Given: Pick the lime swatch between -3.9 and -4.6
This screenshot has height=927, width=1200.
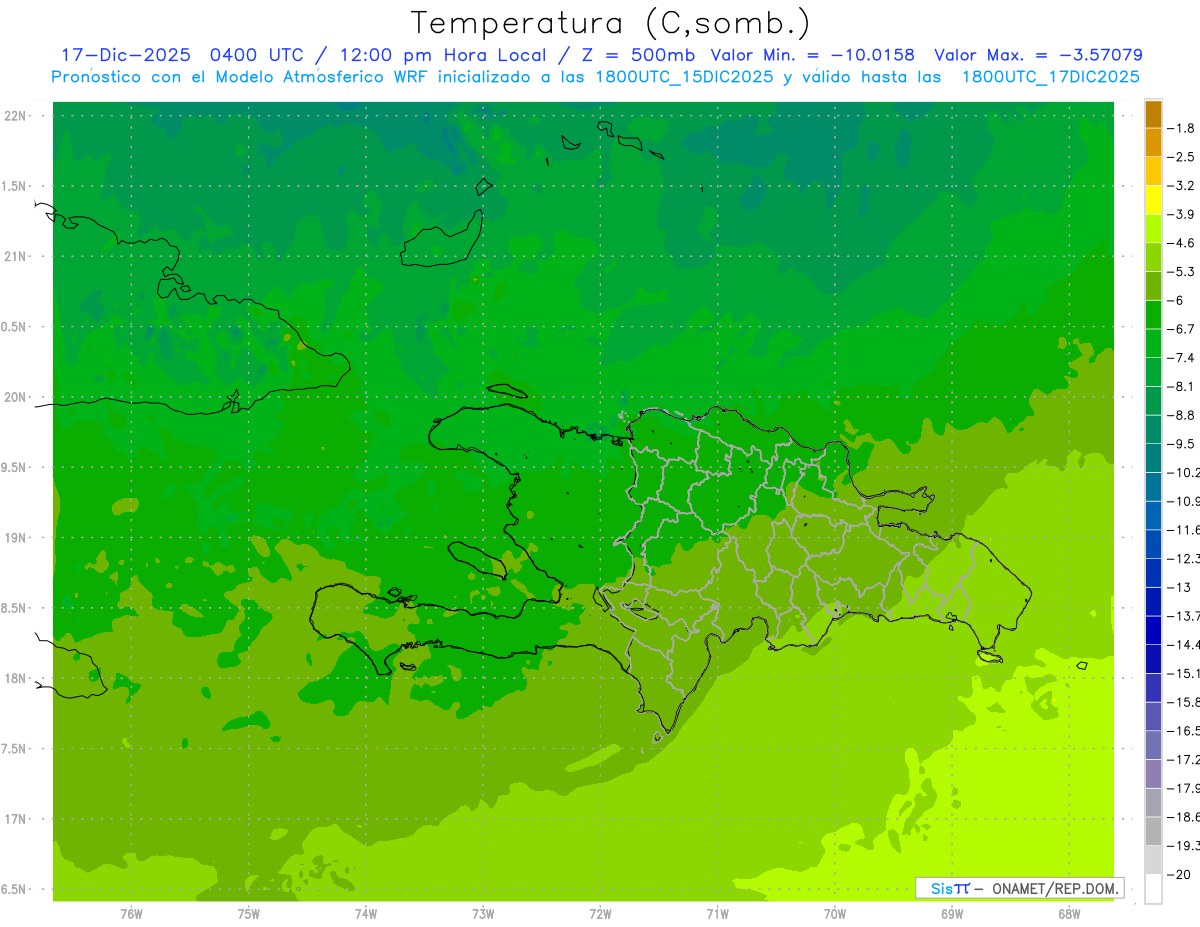Looking at the screenshot, I should click(1153, 229).
